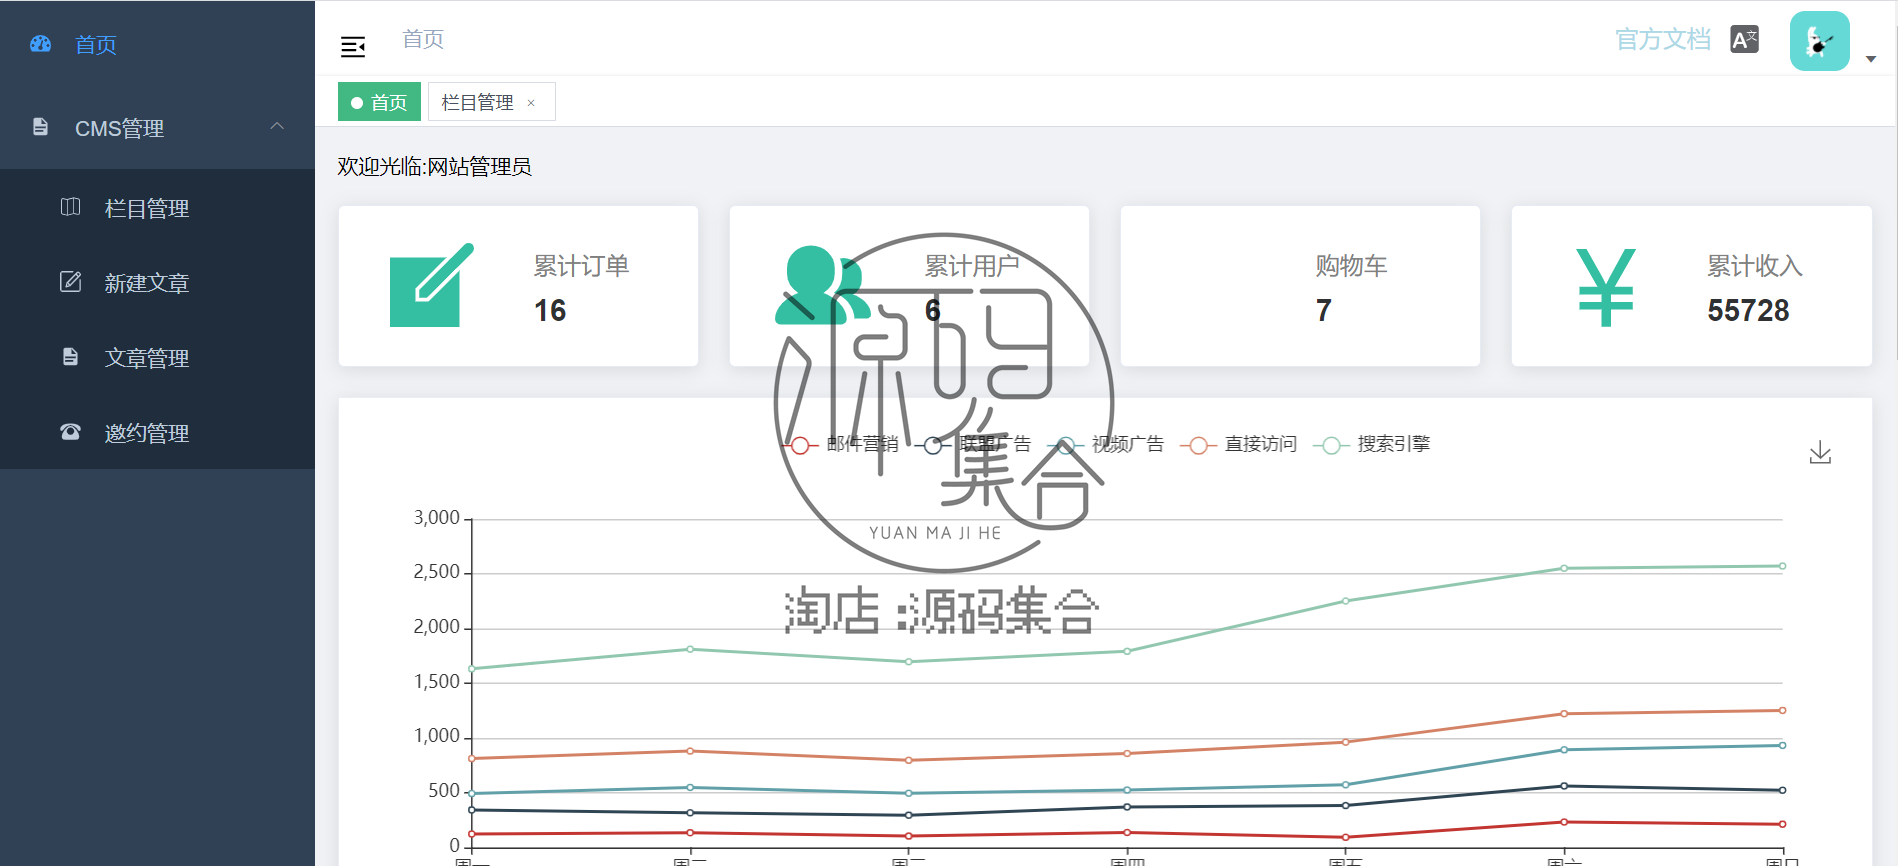Click the 累计订单 edit icon
This screenshot has width=1898, height=866.
click(x=431, y=285)
